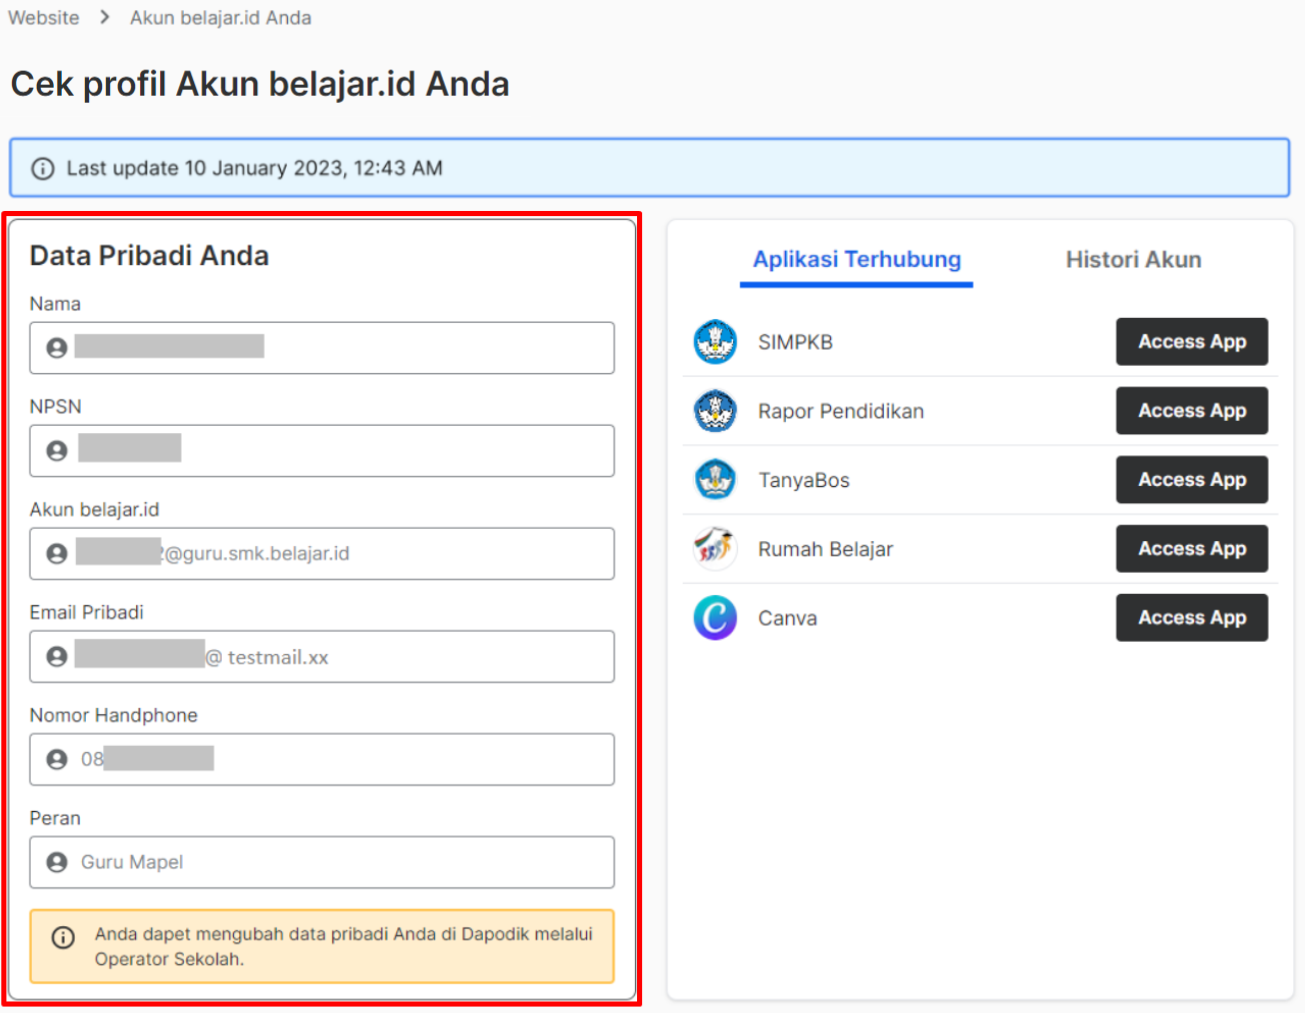This screenshot has width=1305, height=1013.
Task: Click the Rapor Pendidikan logo icon
Action: click(715, 411)
